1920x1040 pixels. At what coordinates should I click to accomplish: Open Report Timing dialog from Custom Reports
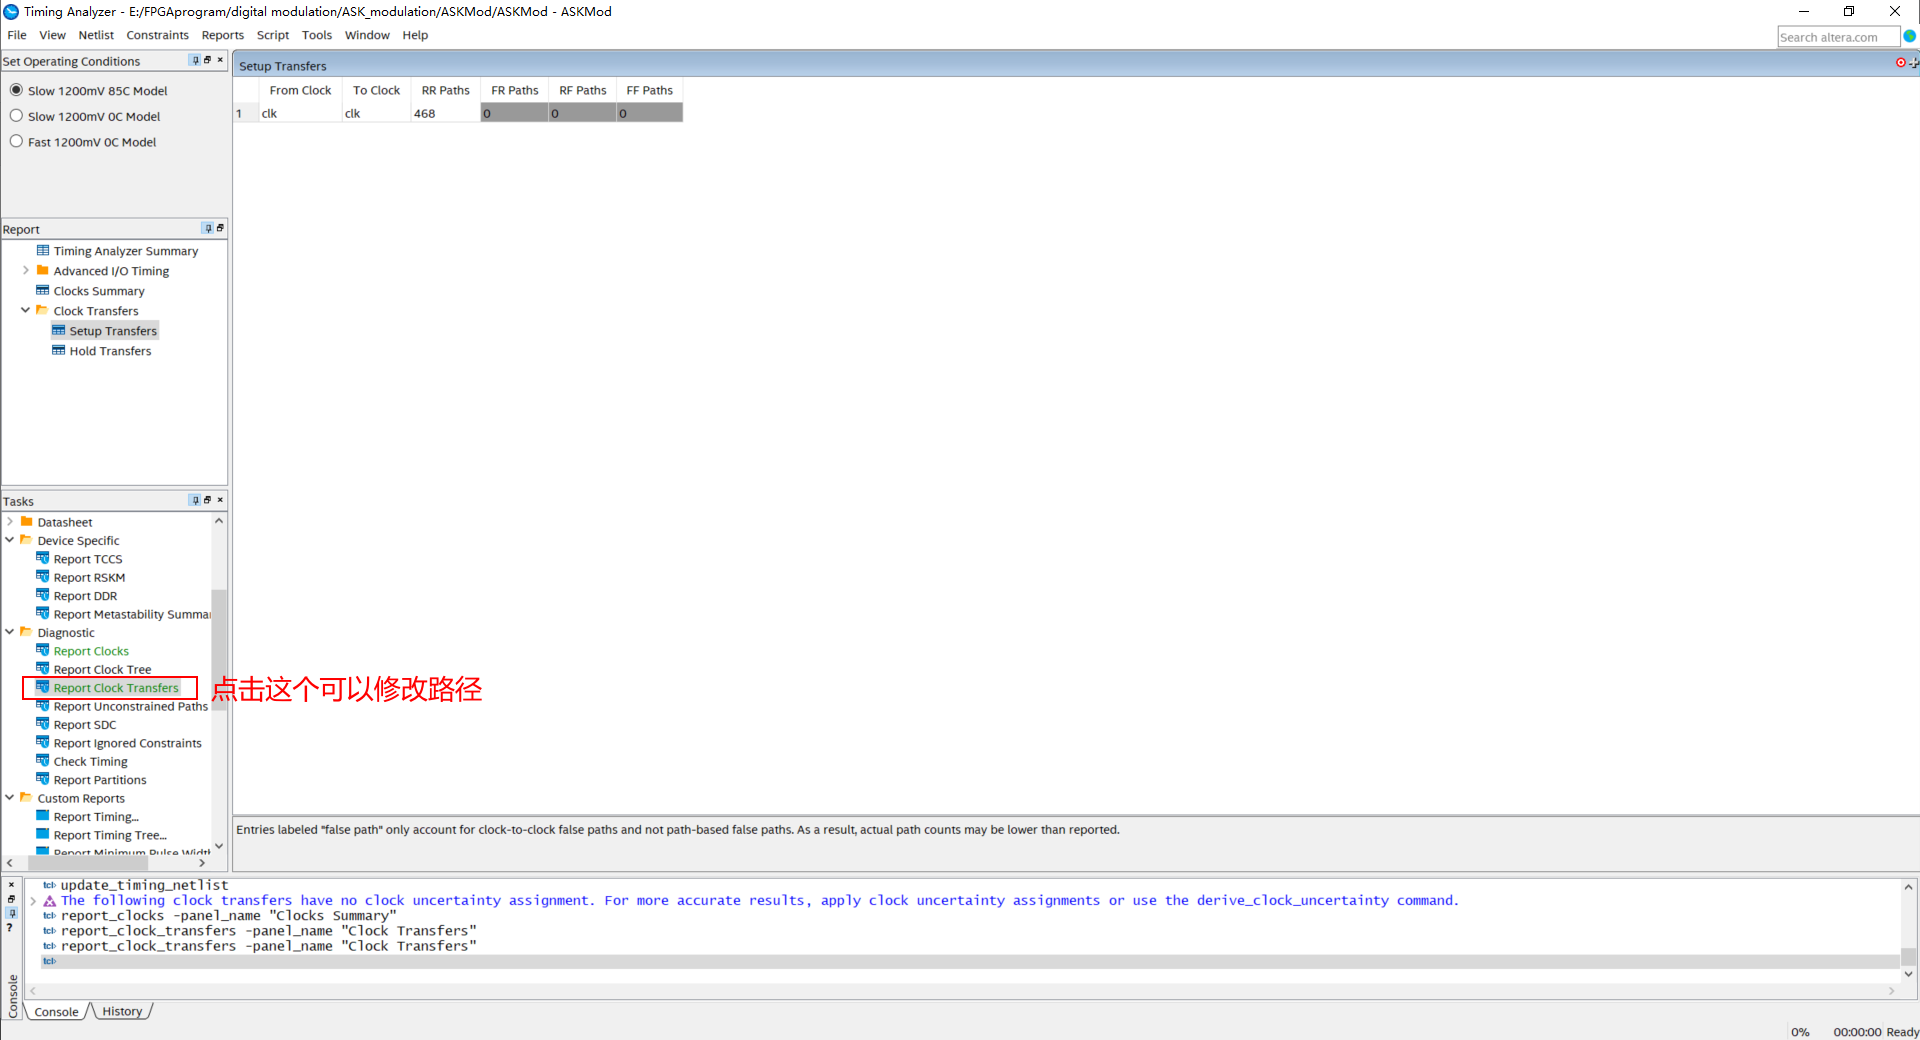[x=96, y=816]
